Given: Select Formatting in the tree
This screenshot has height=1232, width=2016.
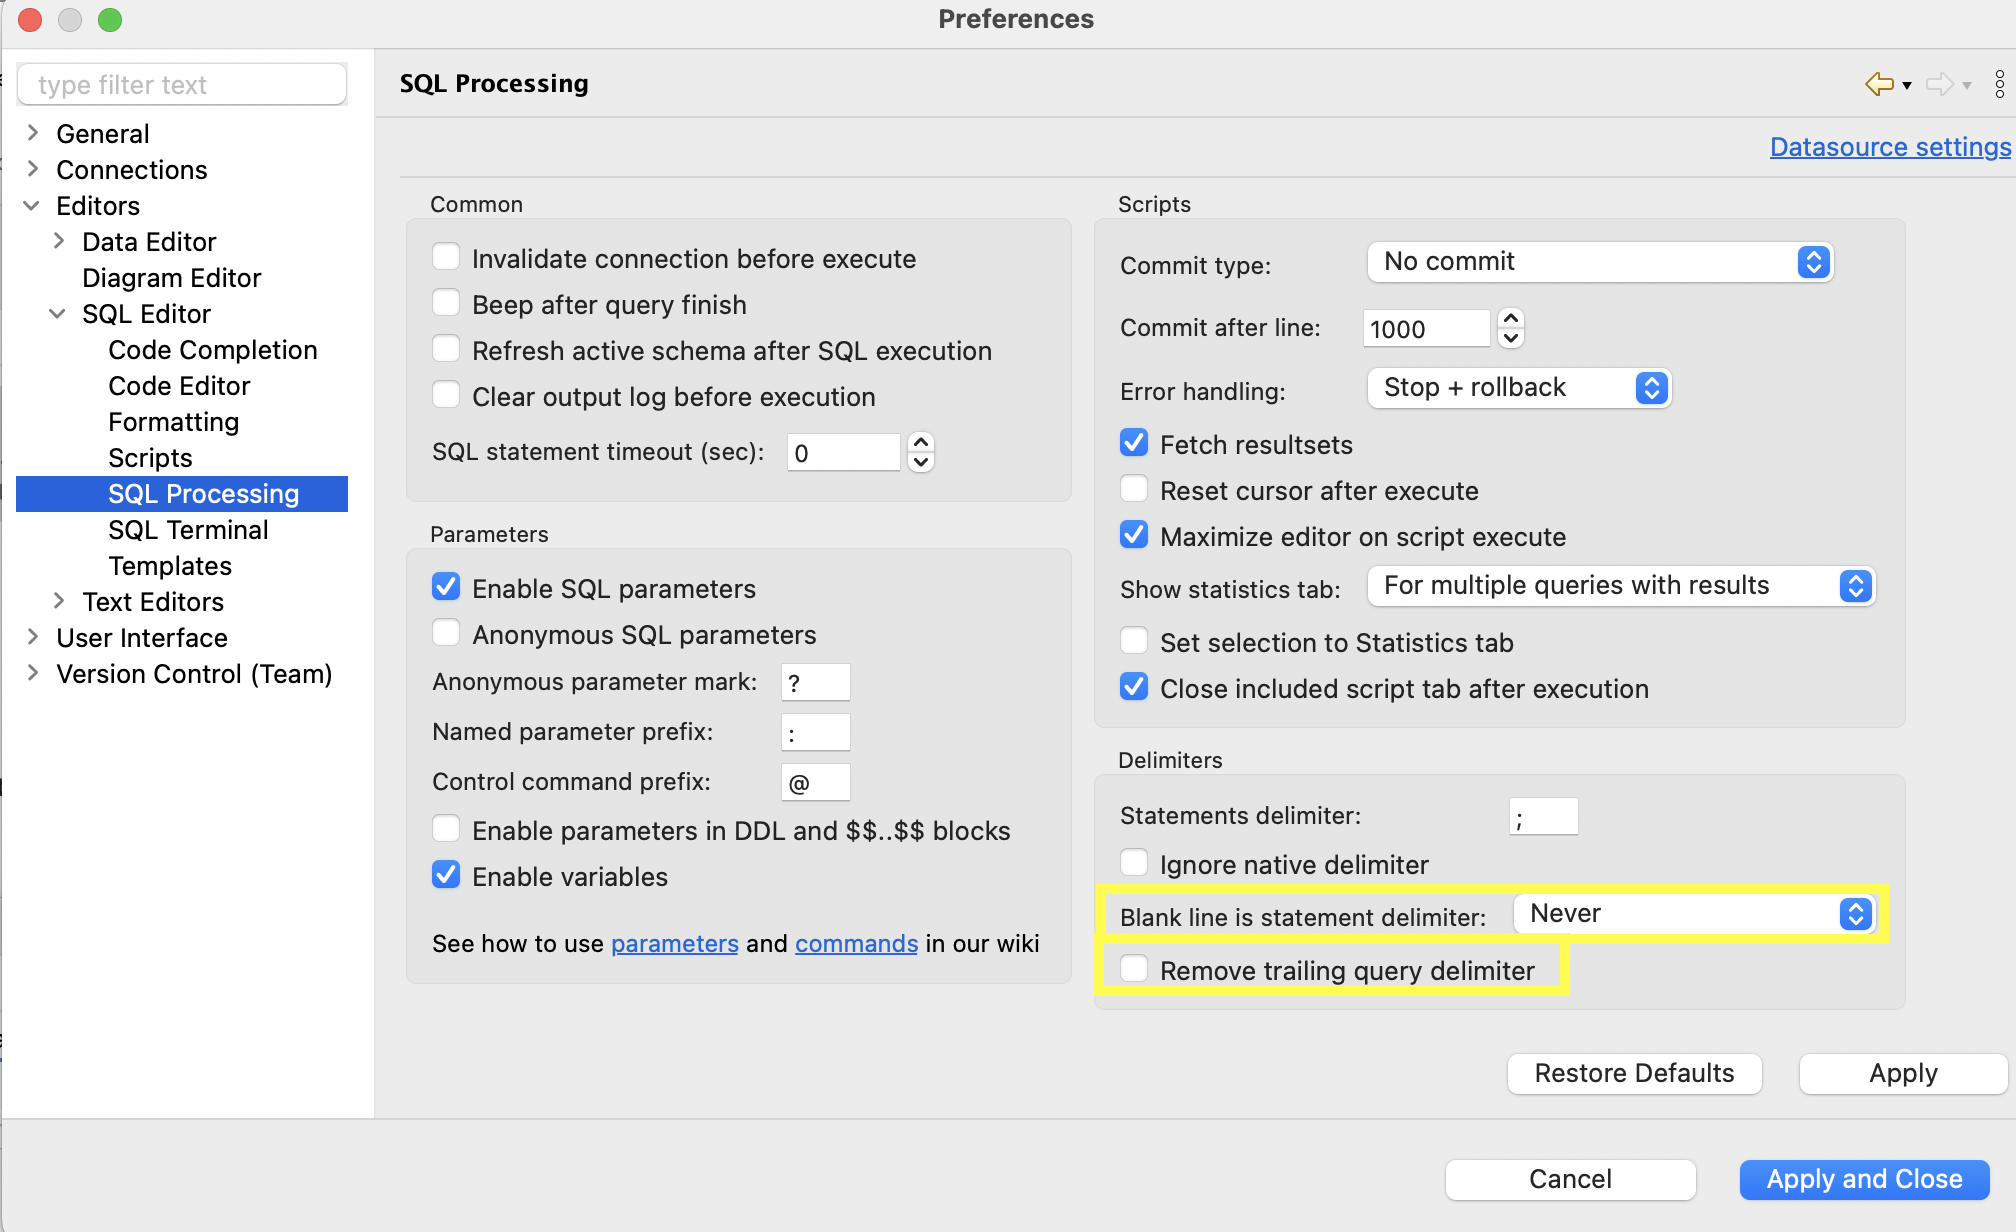Looking at the screenshot, I should (x=173, y=422).
